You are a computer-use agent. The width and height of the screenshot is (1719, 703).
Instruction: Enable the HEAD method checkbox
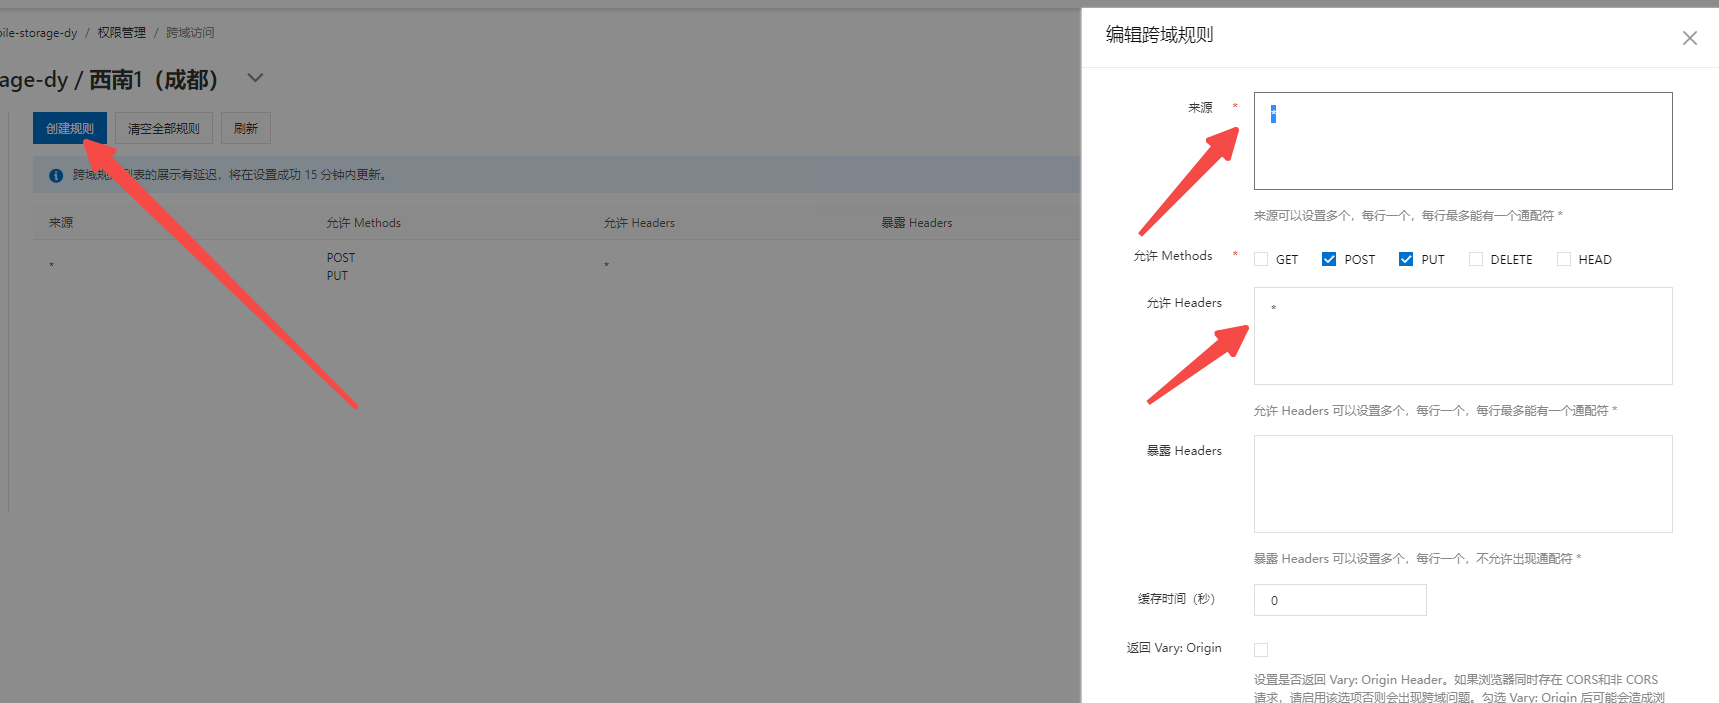click(x=1564, y=259)
